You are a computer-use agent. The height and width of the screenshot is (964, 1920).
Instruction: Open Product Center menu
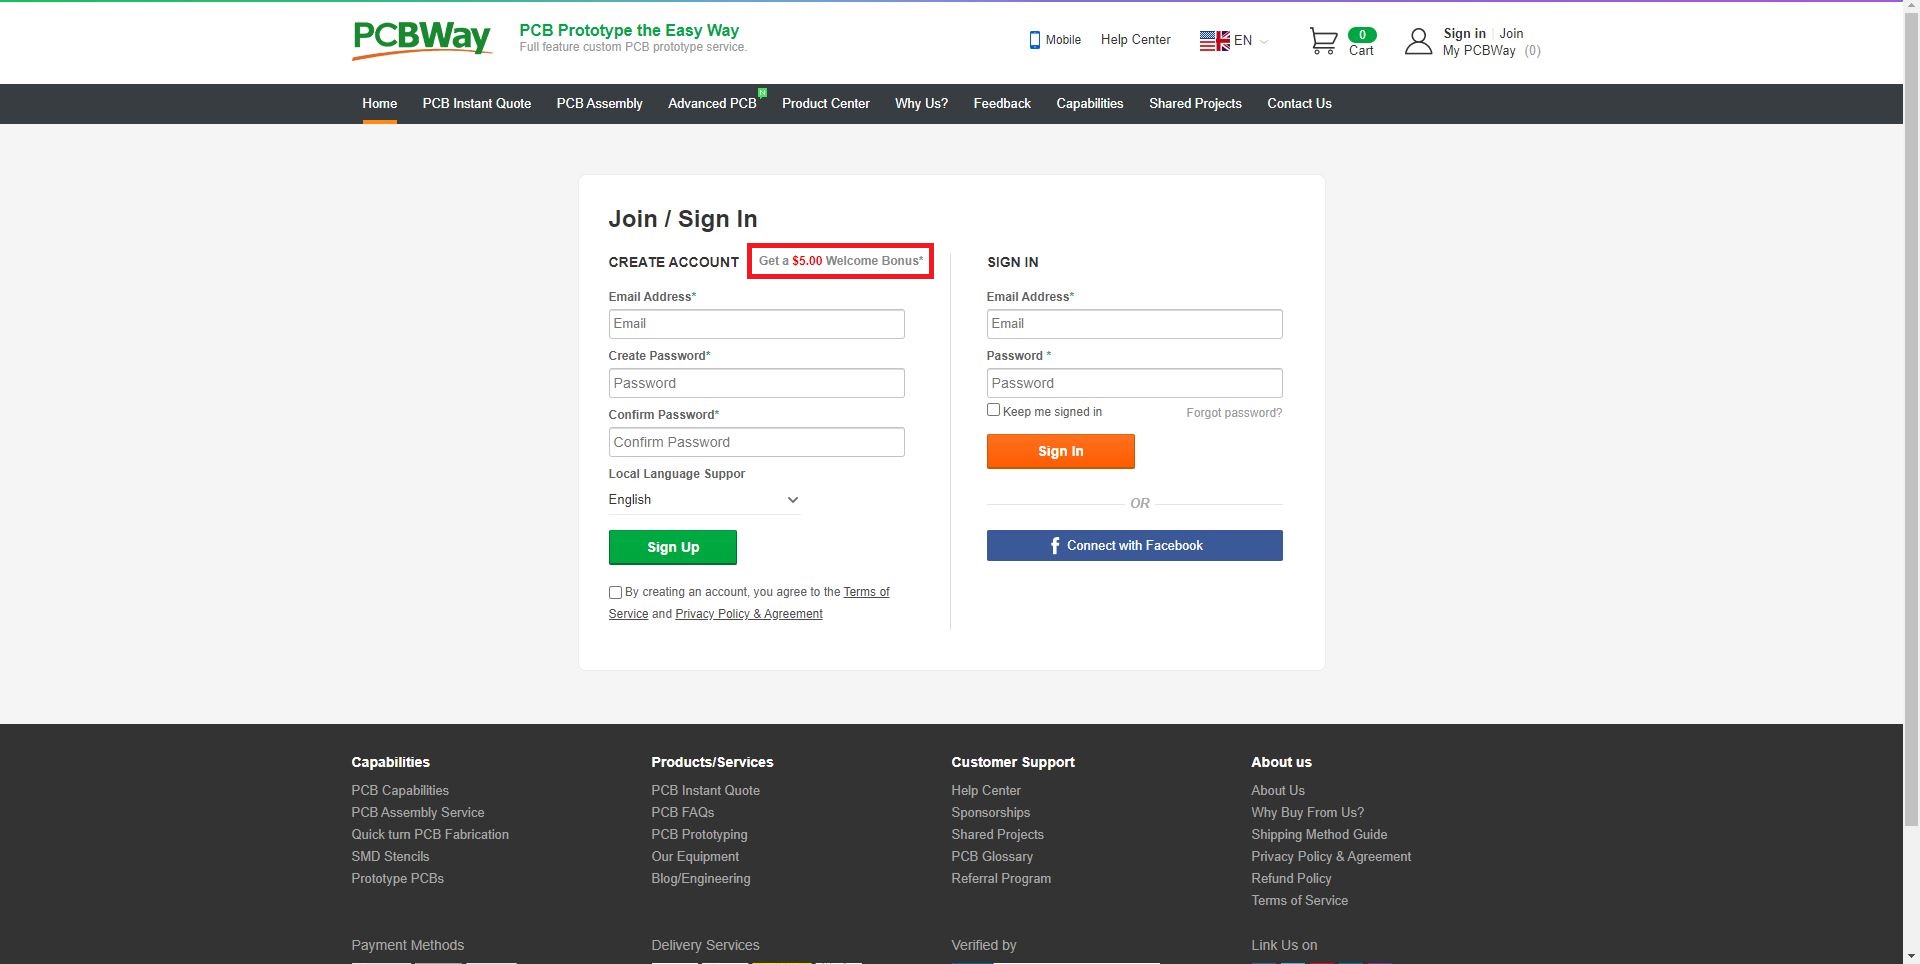pyautogui.click(x=825, y=104)
